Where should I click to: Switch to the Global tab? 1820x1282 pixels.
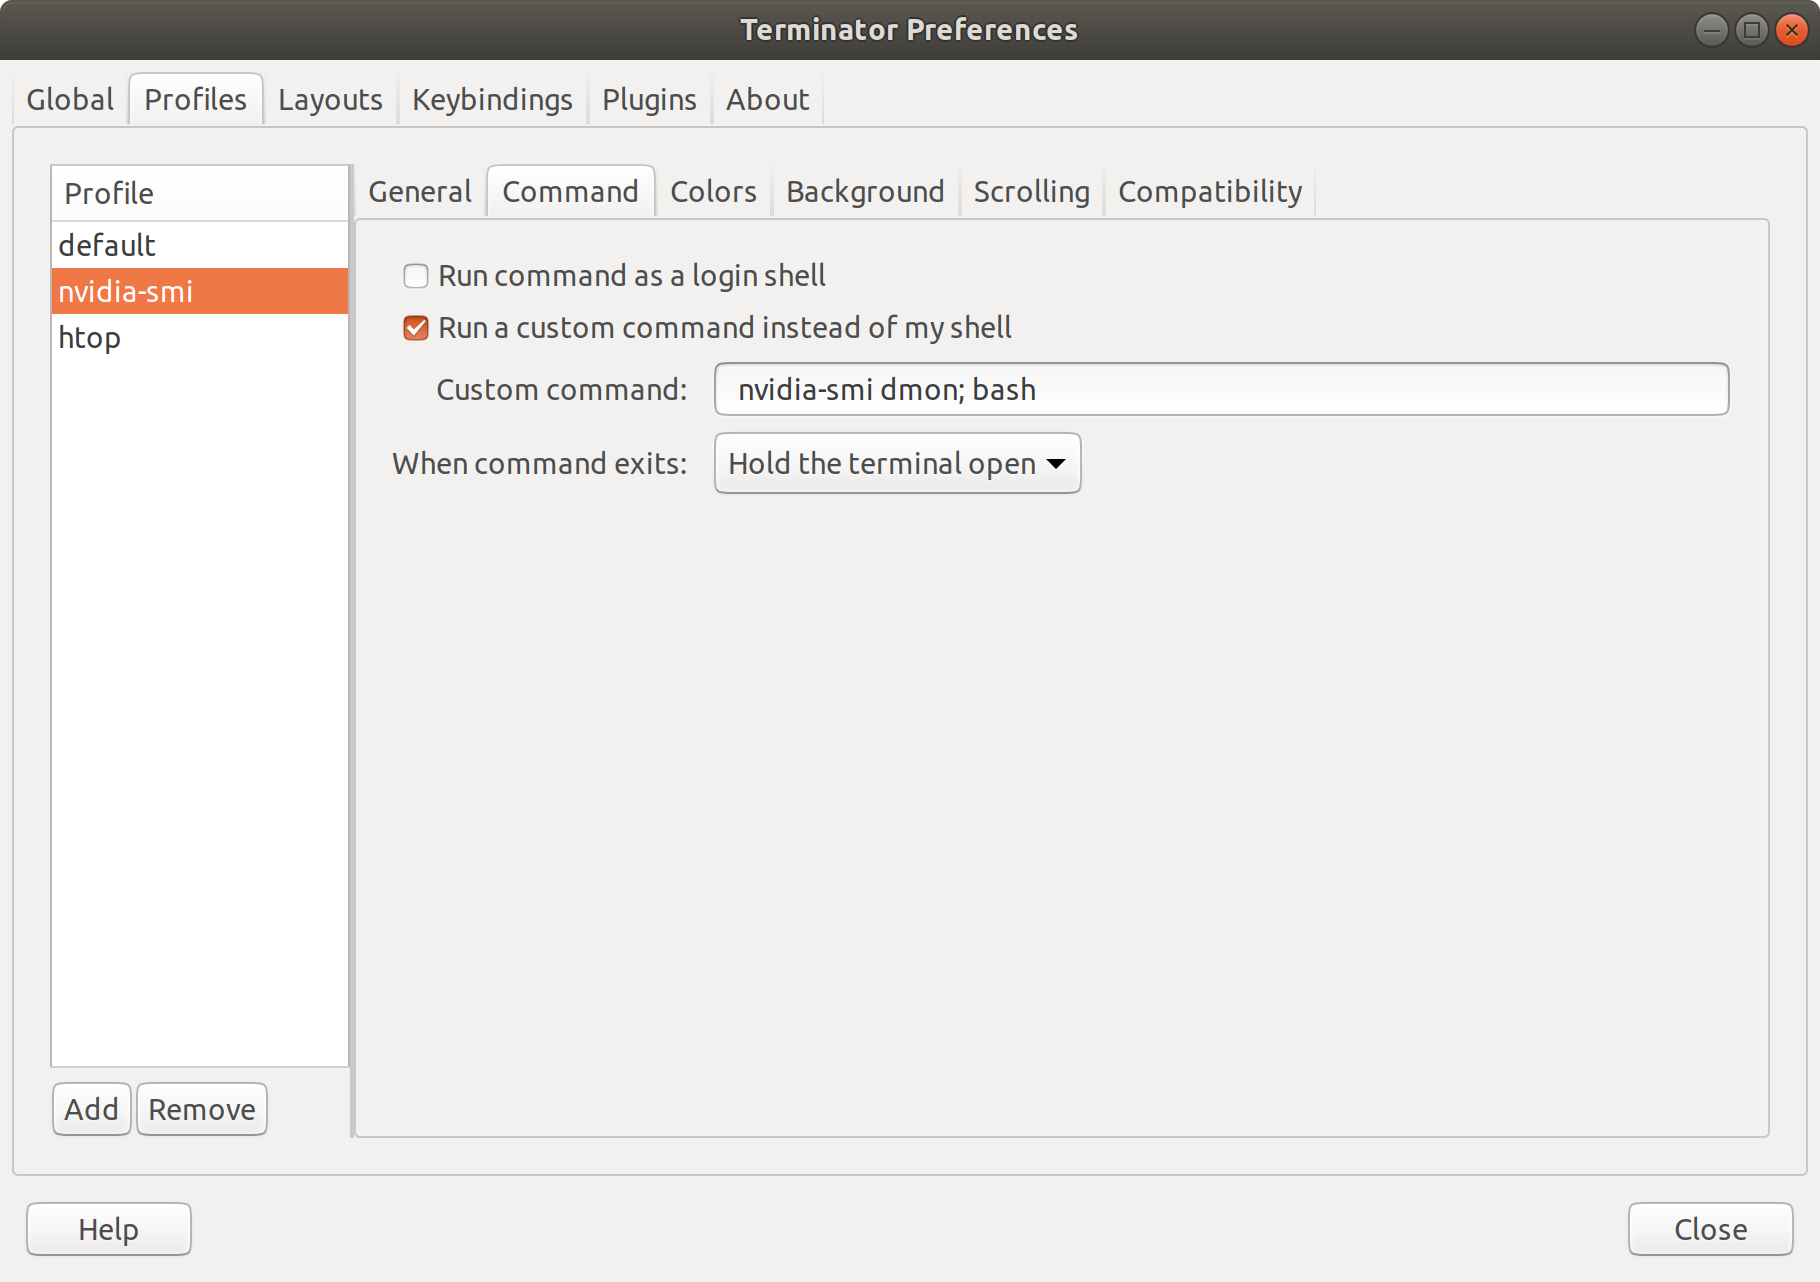pyautogui.click(x=70, y=100)
